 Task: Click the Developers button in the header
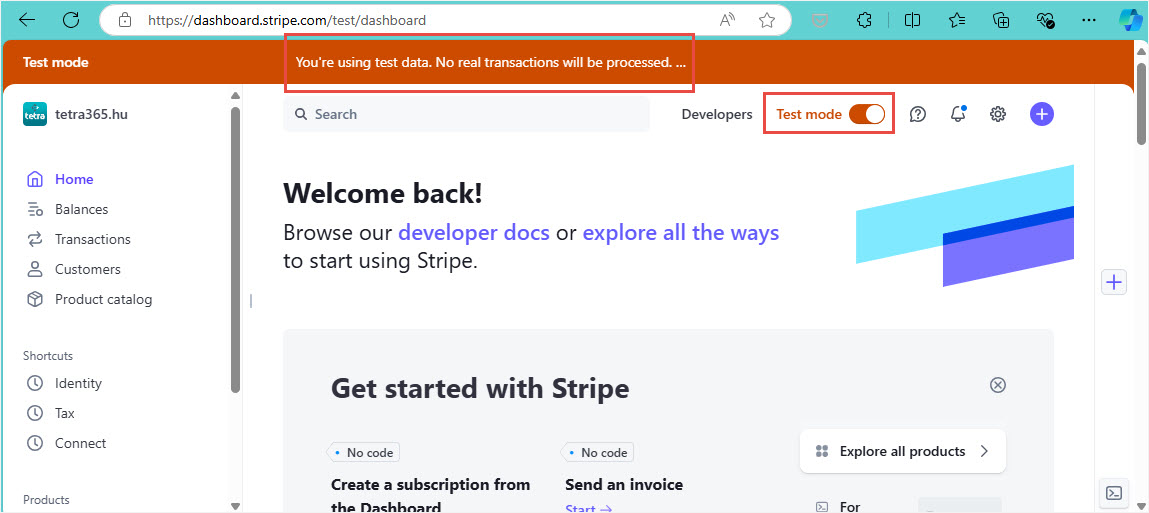[x=716, y=114]
